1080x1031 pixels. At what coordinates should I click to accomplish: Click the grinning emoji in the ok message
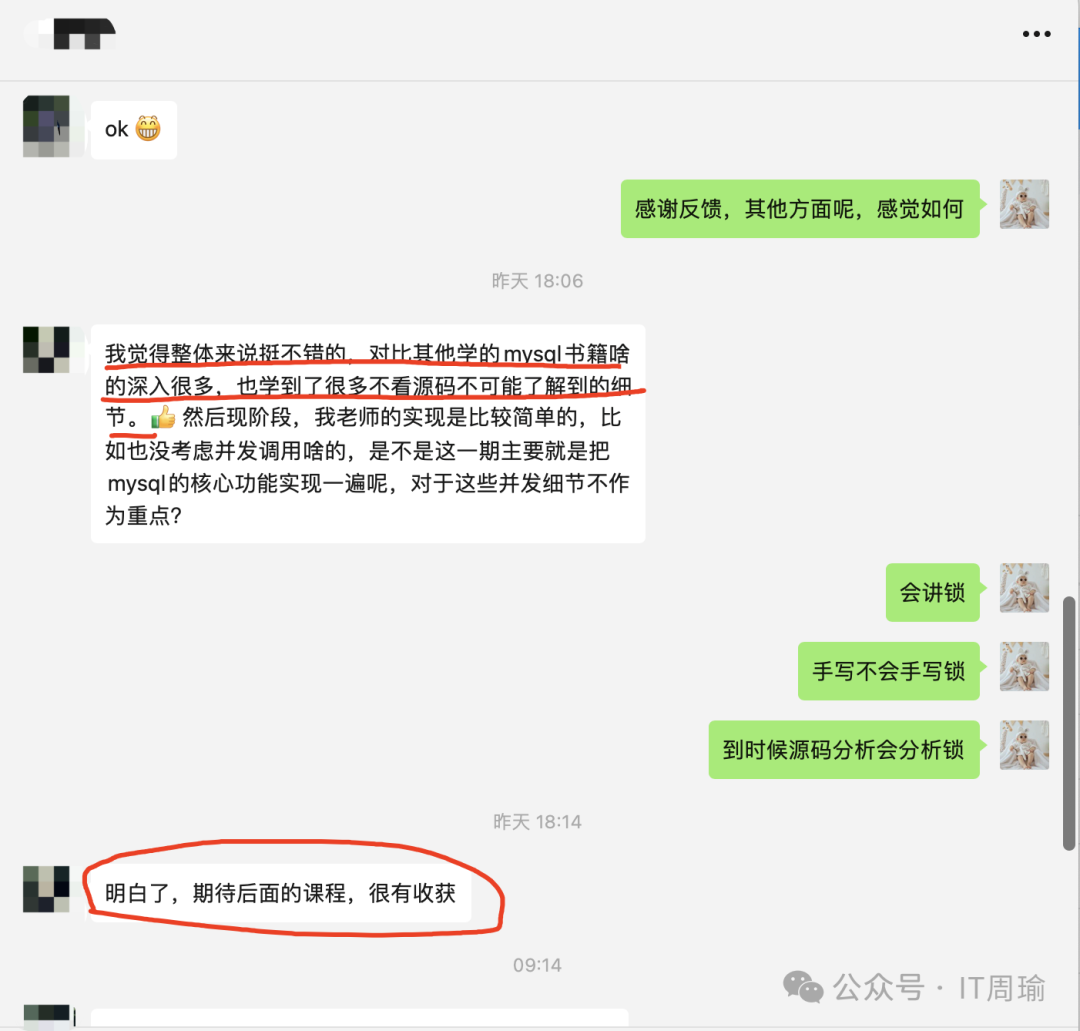[x=148, y=129]
